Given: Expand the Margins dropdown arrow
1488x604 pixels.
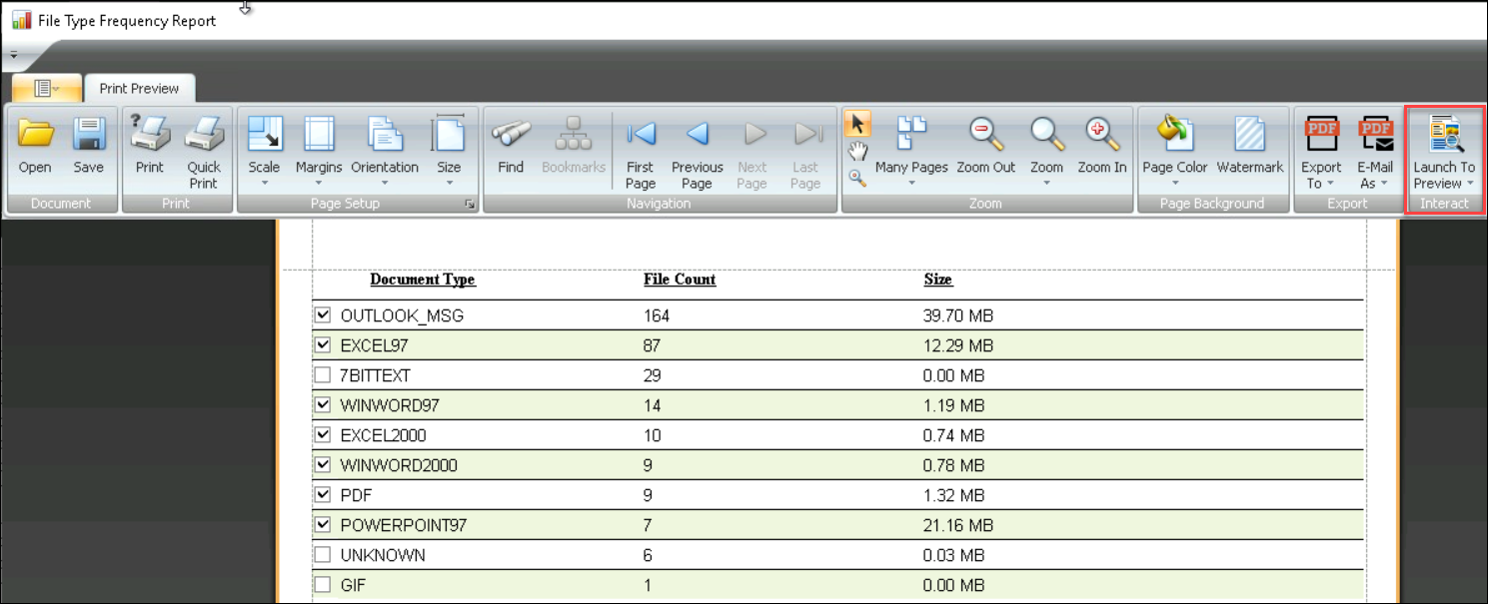Looking at the screenshot, I should click(319, 184).
